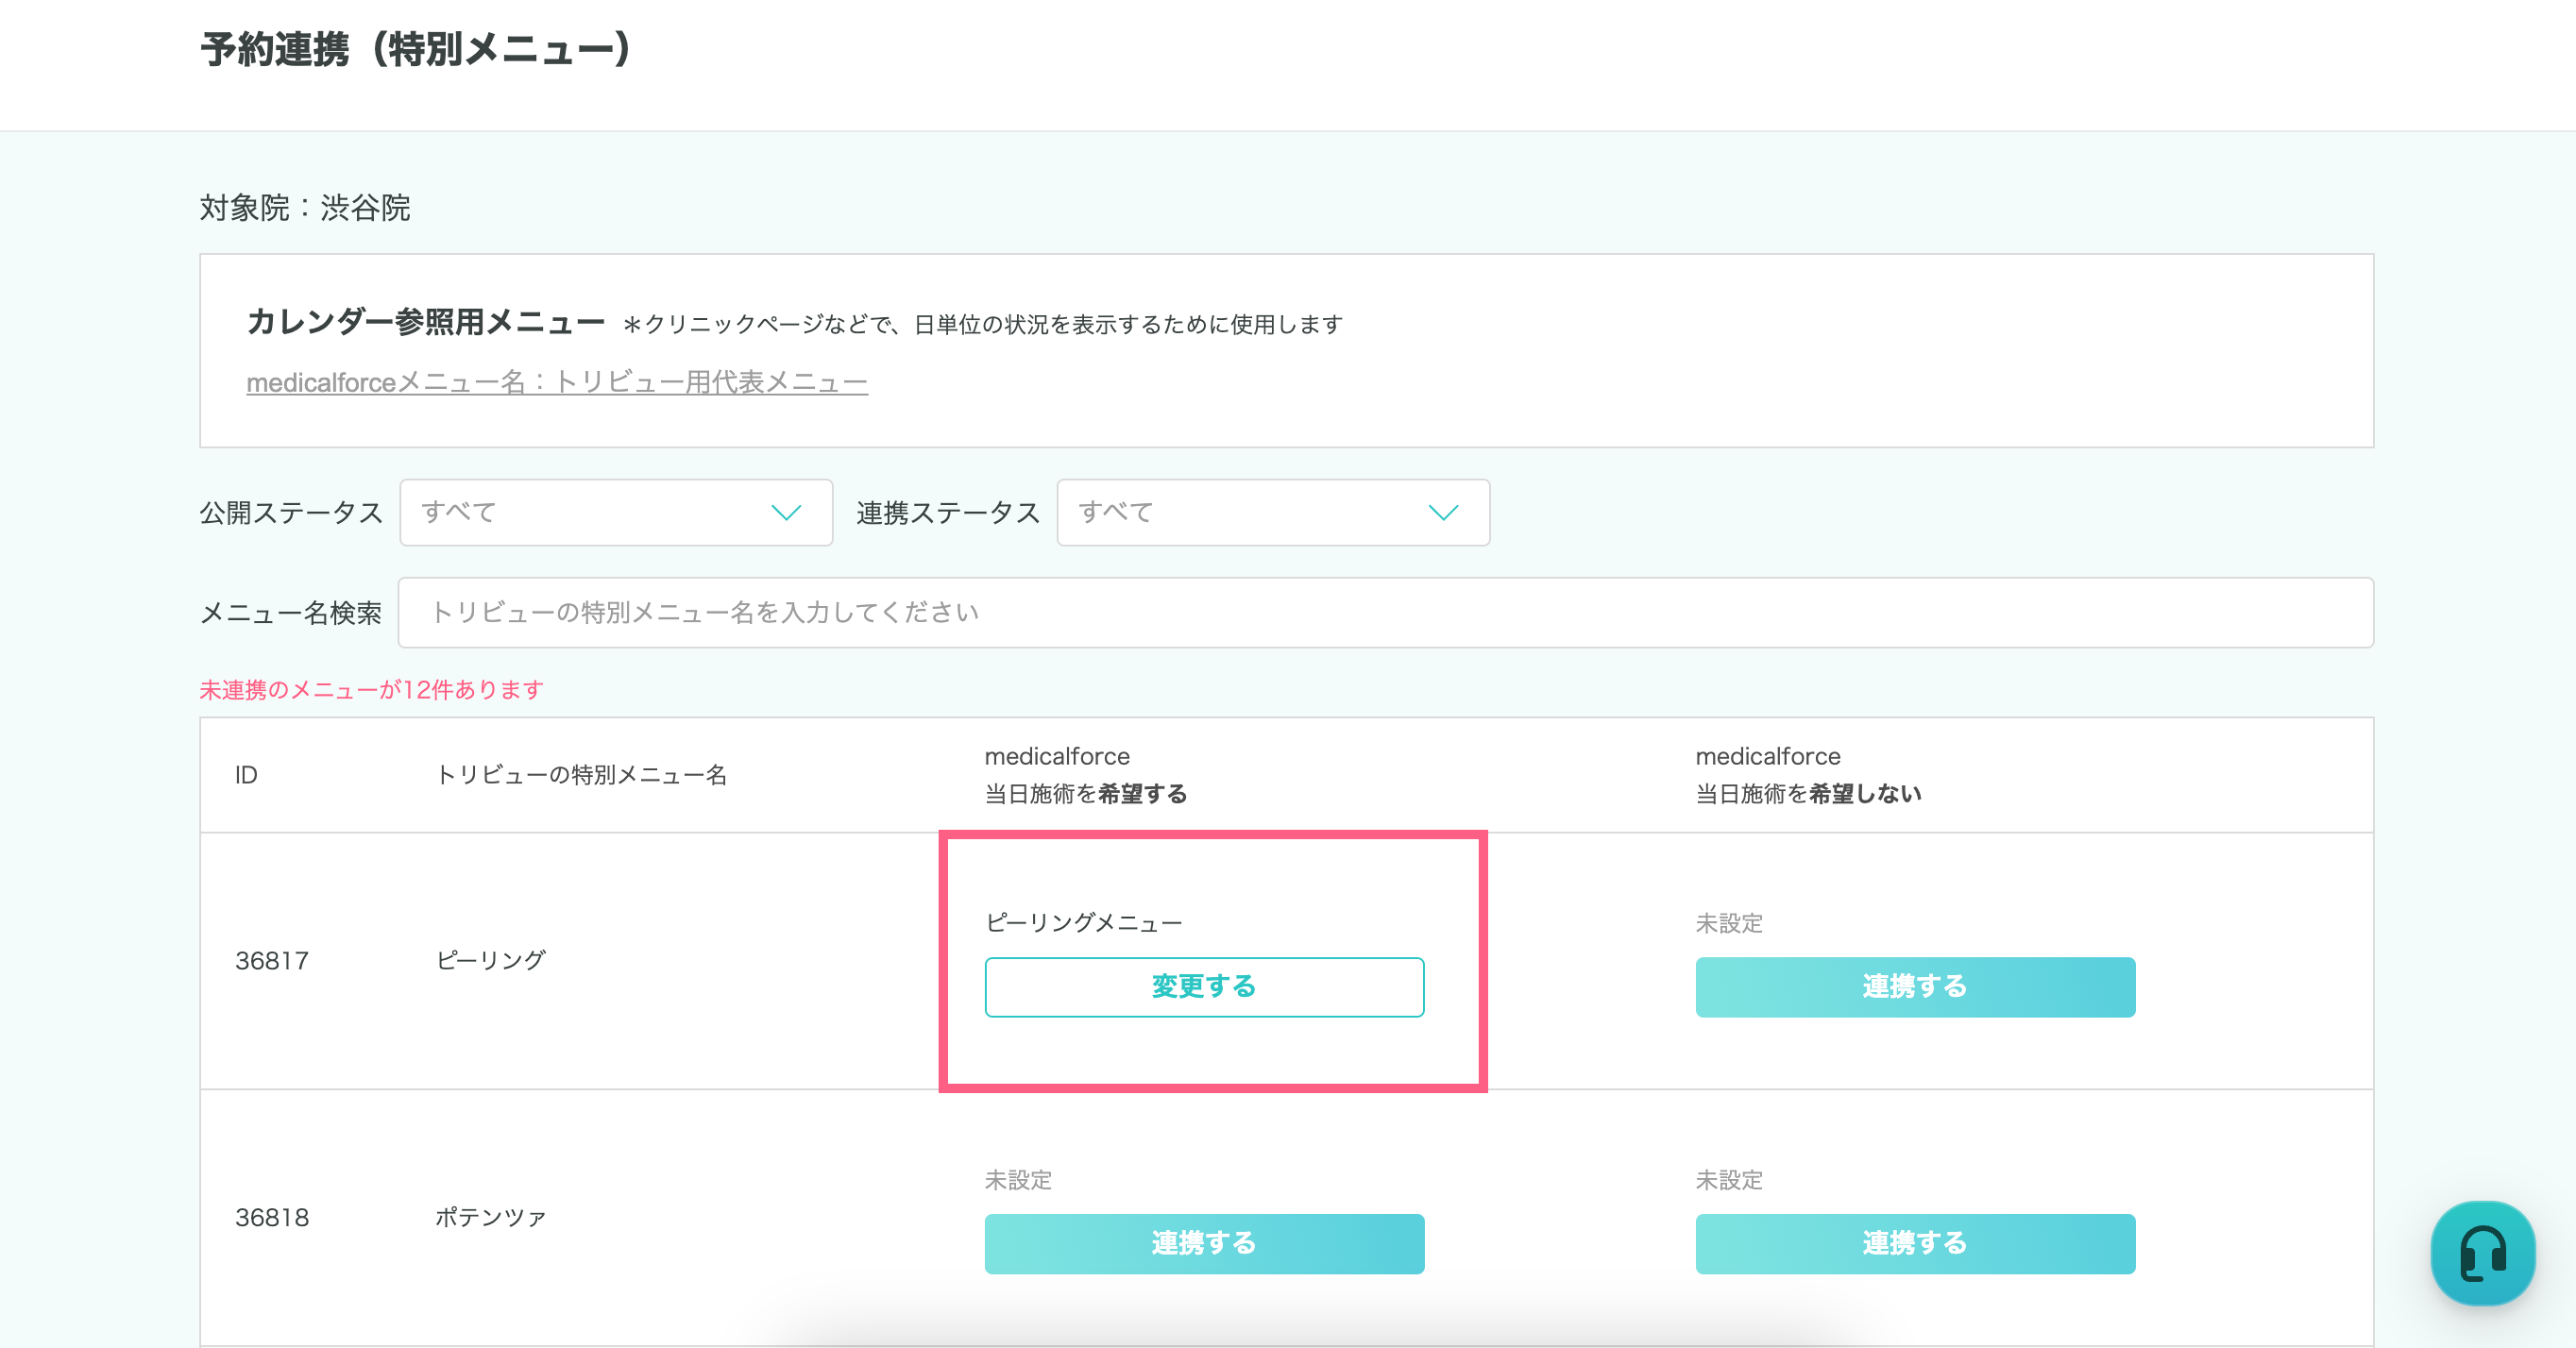Click 連携する for ポテンツァ 希望しない column
Screen dimensions: 2576x1348
(1914, 1243)
